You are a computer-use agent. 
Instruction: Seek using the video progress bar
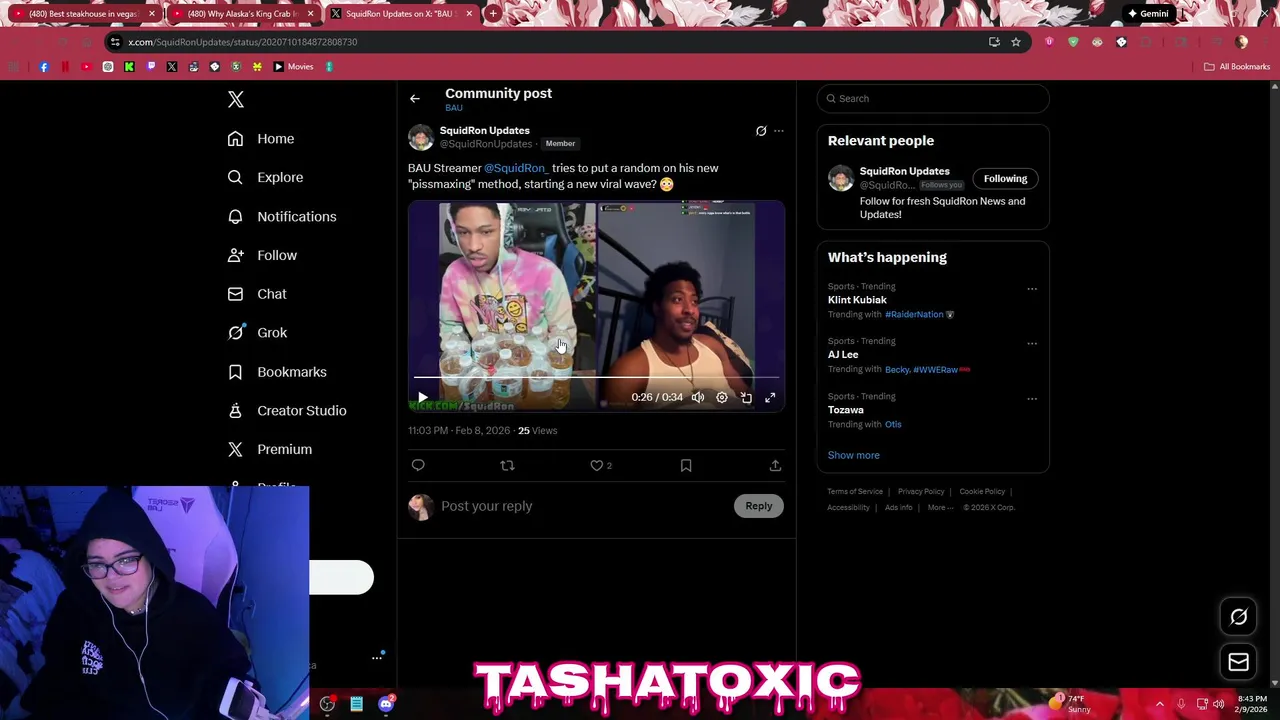click(x=596, y=378)
